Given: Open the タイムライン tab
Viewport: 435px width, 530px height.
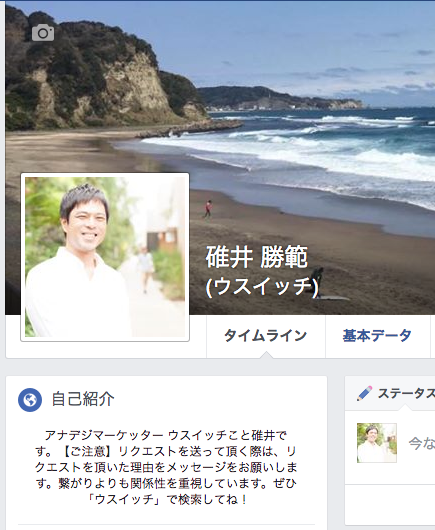Looking at the screenshot, I should (266, 336).
